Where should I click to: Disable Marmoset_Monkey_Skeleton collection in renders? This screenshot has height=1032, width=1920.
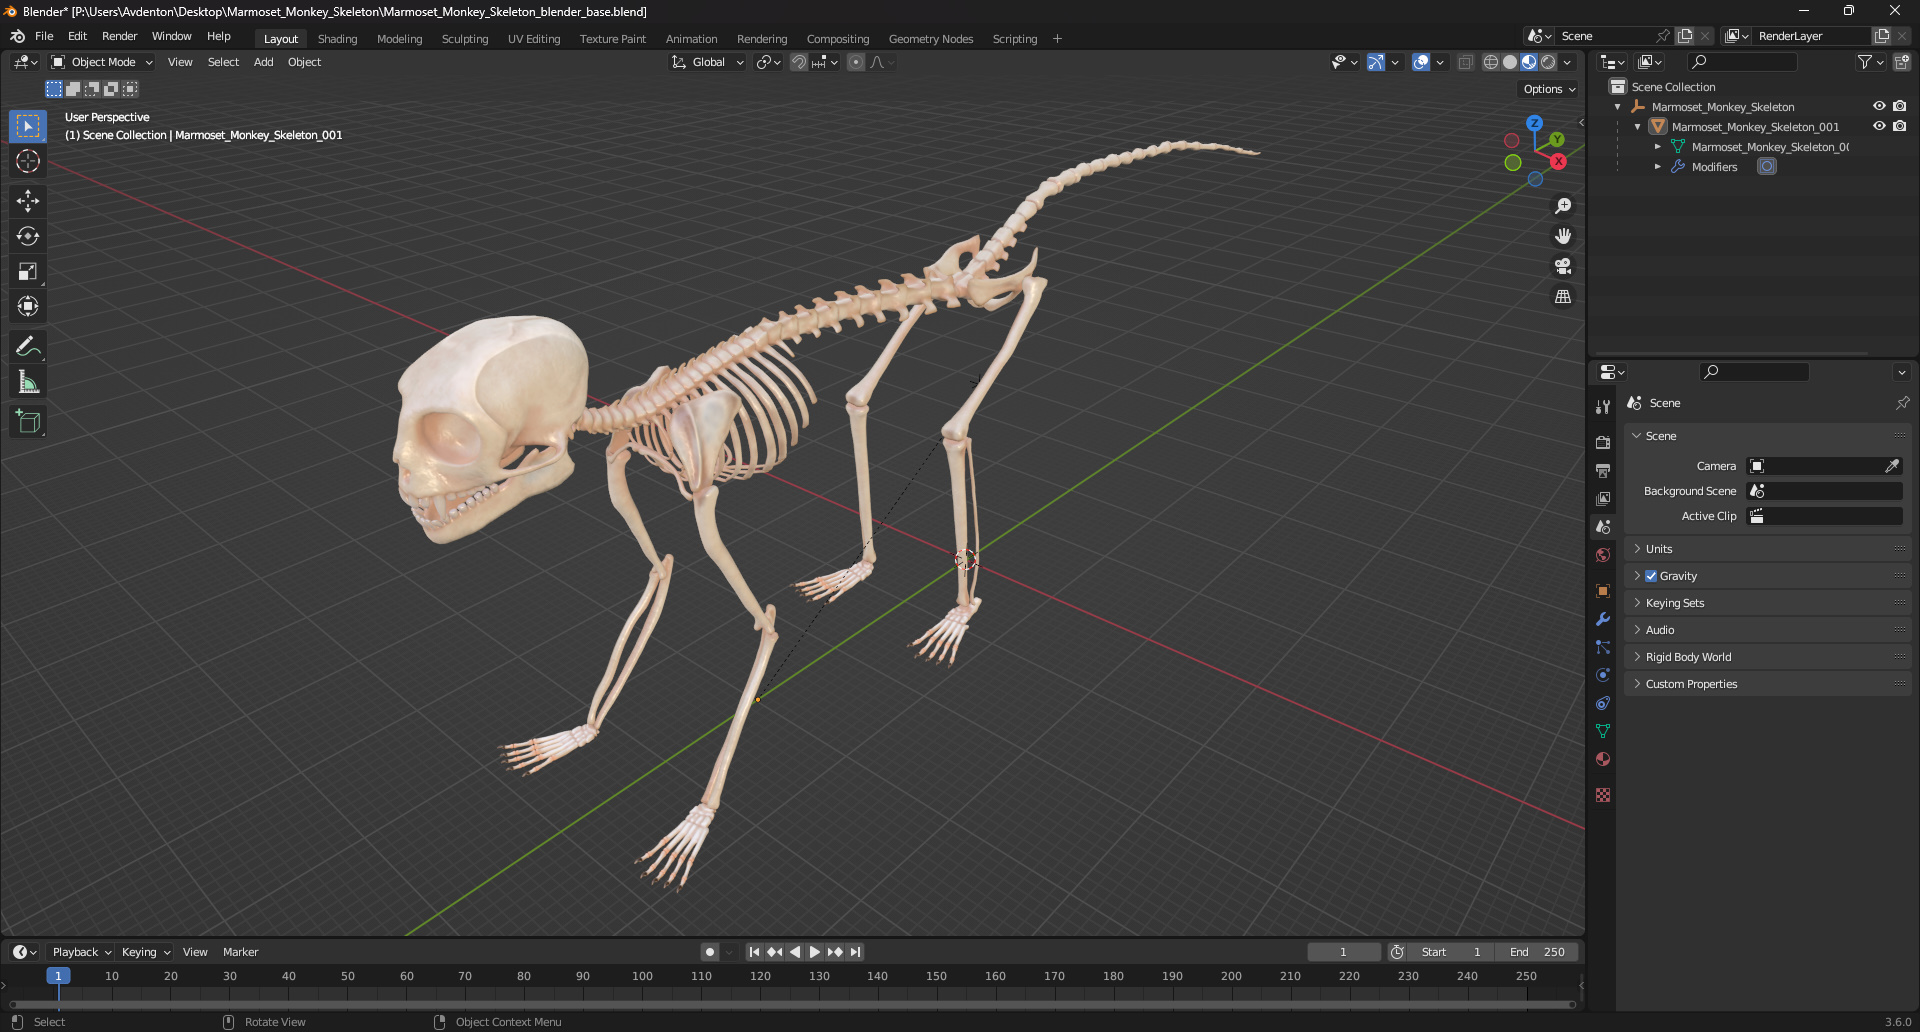coord(1899,106)
